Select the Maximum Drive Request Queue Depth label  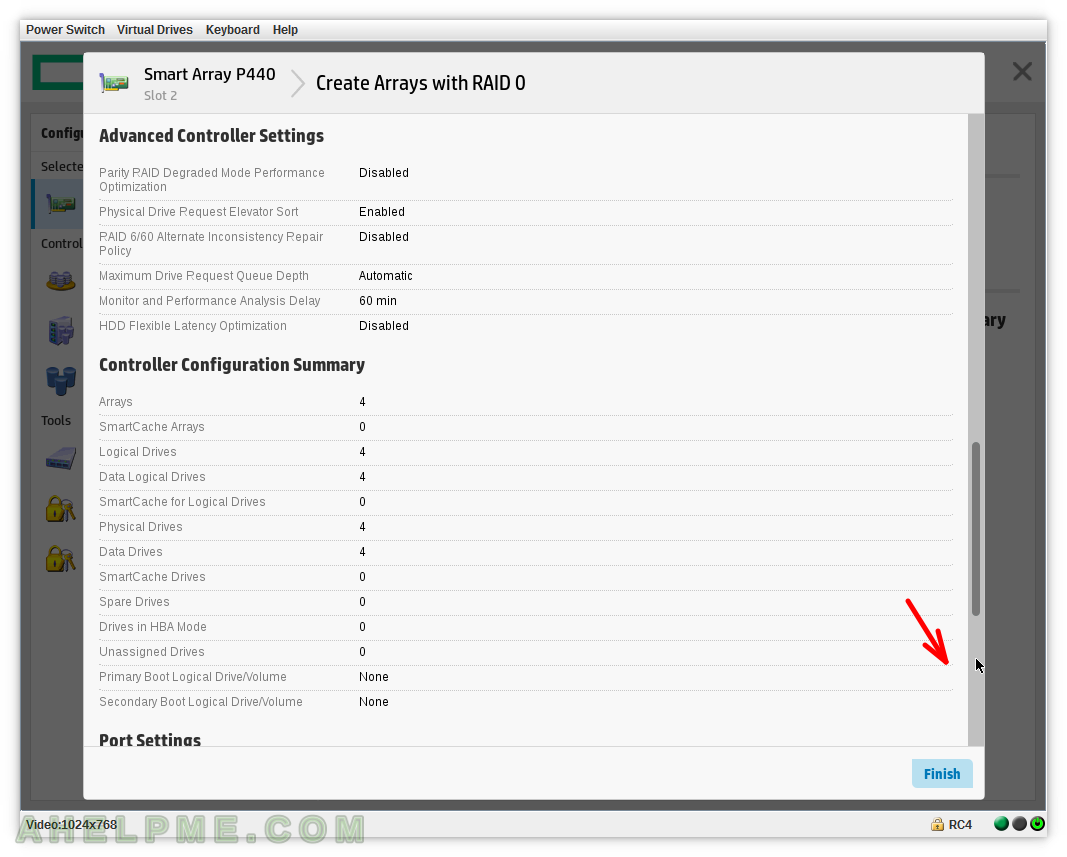coord(204,276)
